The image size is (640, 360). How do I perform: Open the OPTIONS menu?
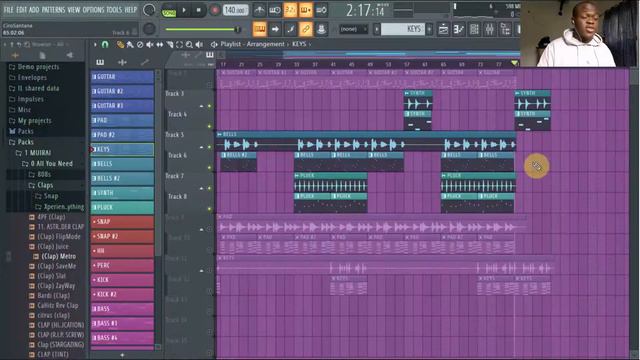point(93,9)
